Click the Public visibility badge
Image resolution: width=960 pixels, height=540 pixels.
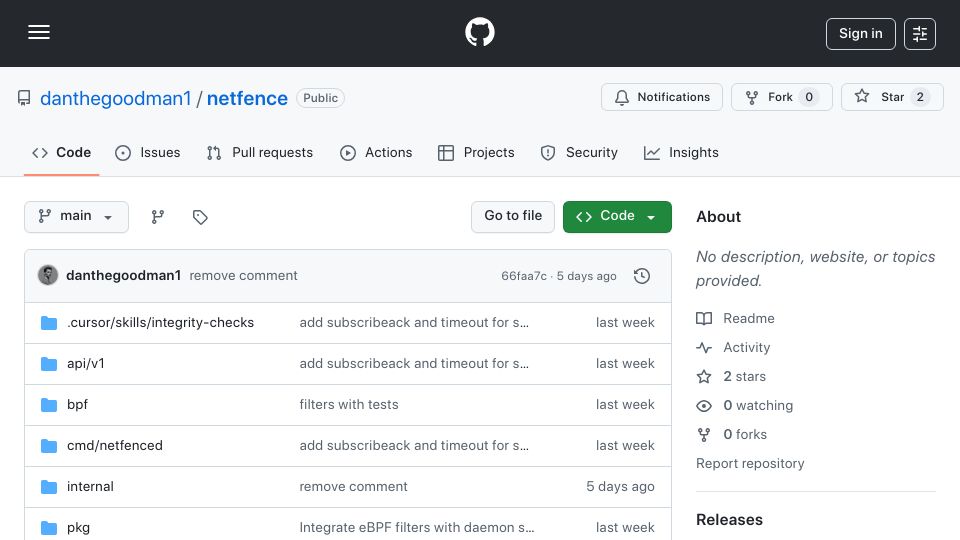pyautogui.click(x=320, y=98)
